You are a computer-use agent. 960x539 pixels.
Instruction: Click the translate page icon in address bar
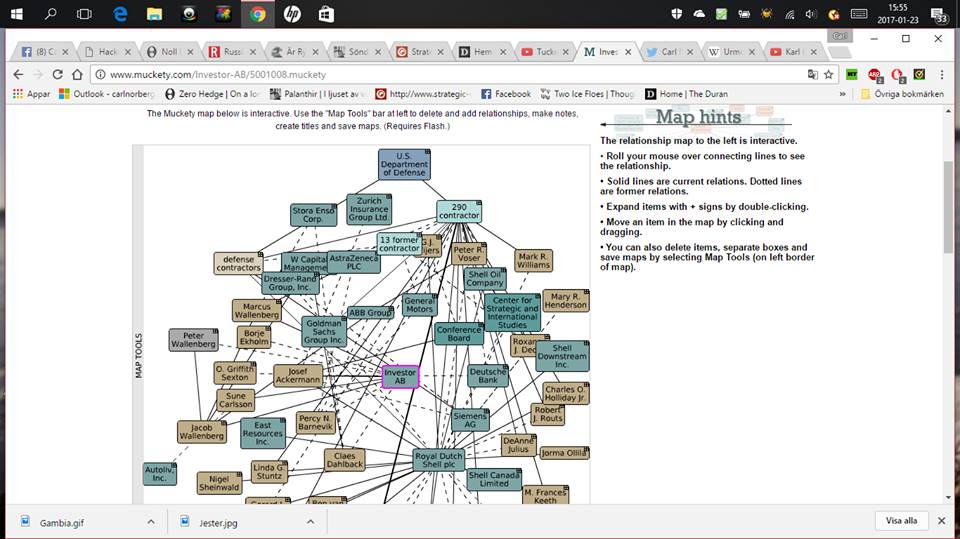[812, 75]
